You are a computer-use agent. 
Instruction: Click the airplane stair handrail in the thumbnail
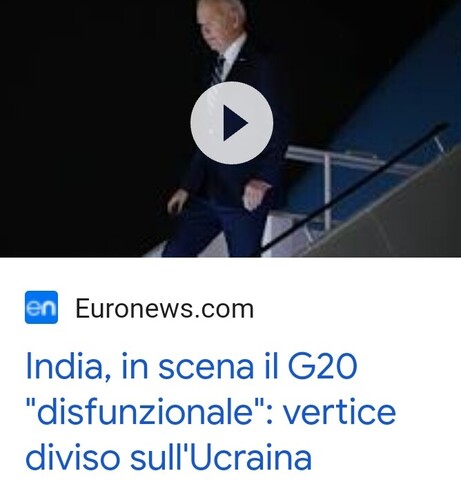click(x=353, y=188)
